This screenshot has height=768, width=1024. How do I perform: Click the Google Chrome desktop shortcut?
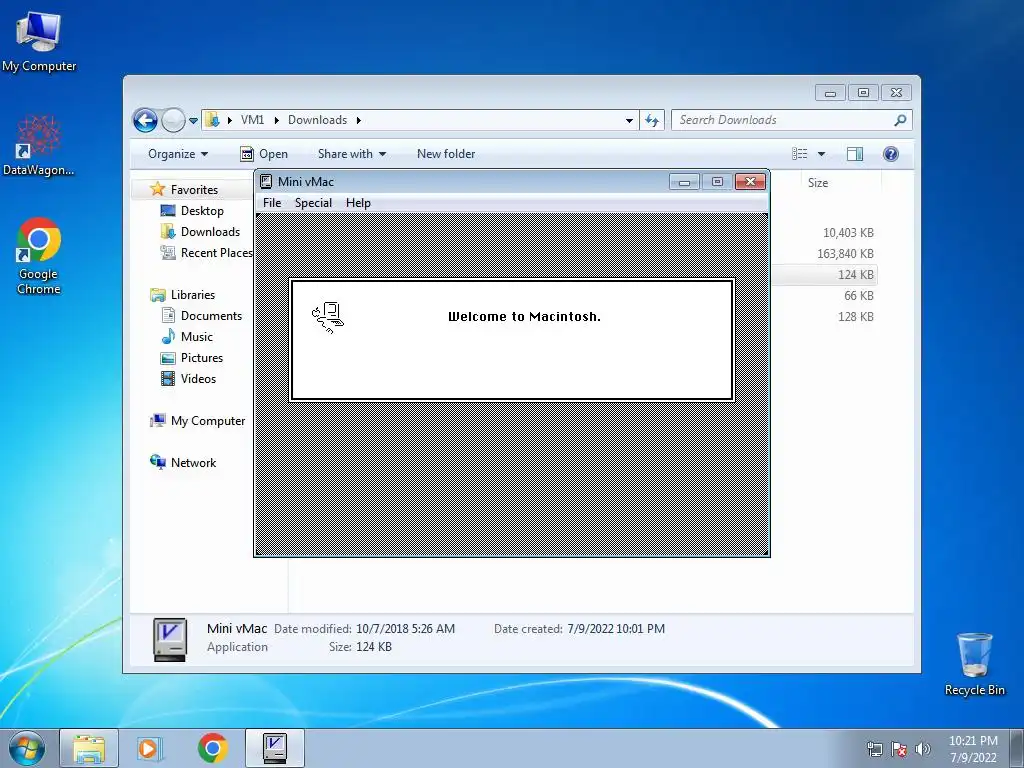(x=39, y=256)
